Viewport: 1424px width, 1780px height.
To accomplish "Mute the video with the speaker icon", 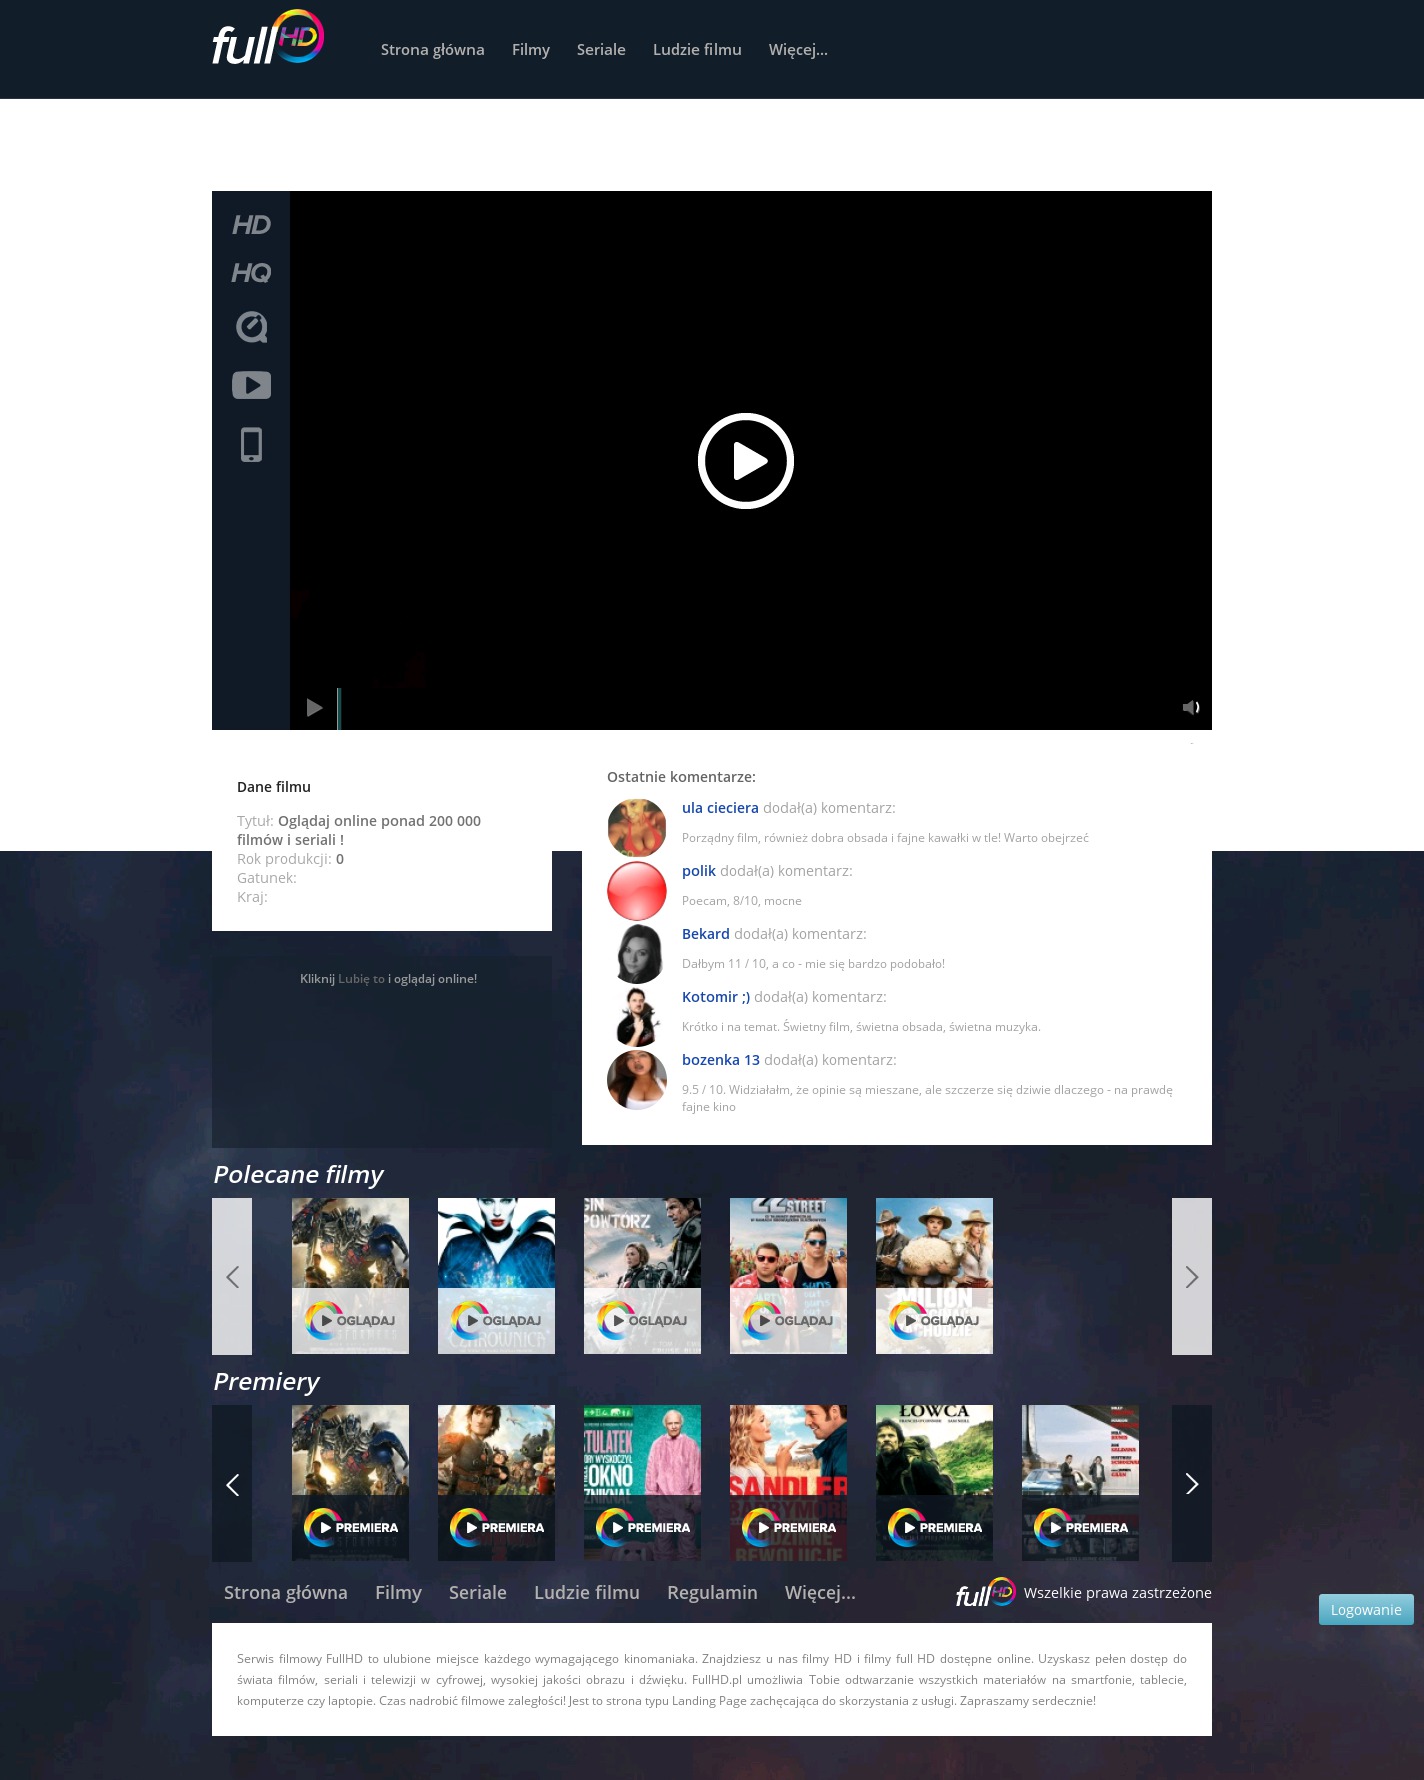I will coord(1190,708).
